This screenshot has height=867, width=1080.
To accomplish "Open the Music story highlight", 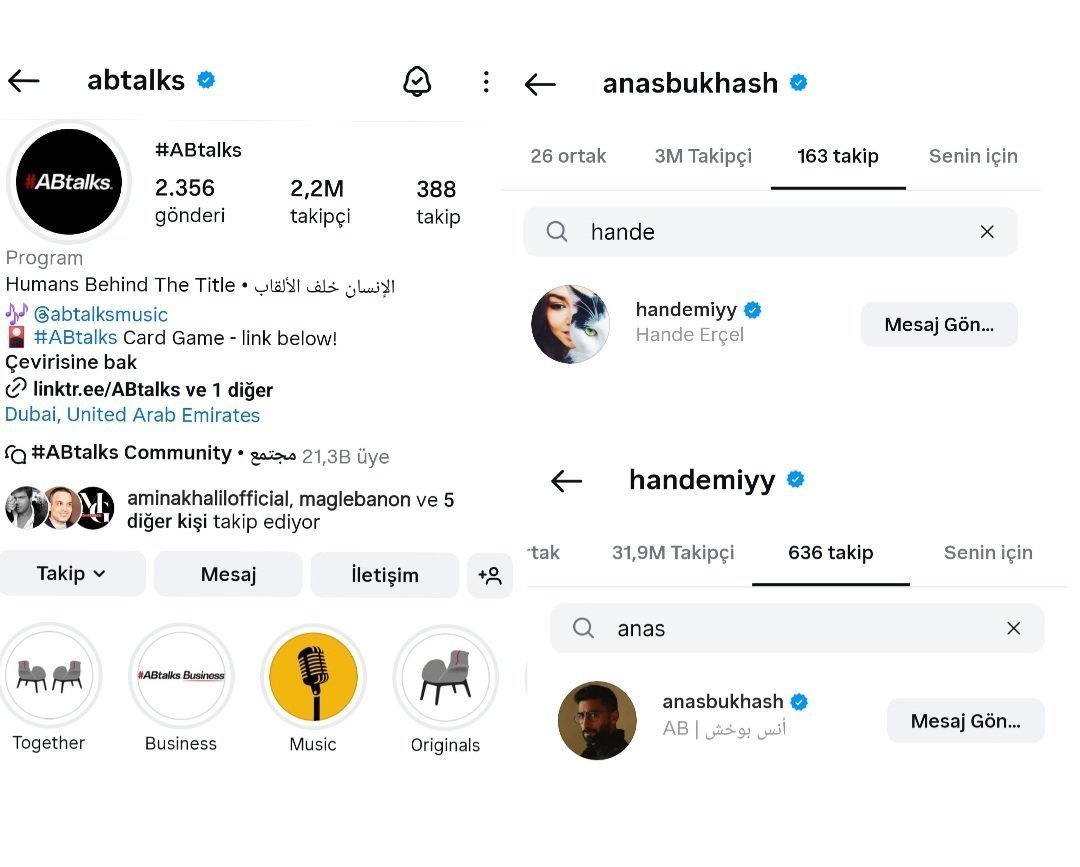I will [313, 678].
